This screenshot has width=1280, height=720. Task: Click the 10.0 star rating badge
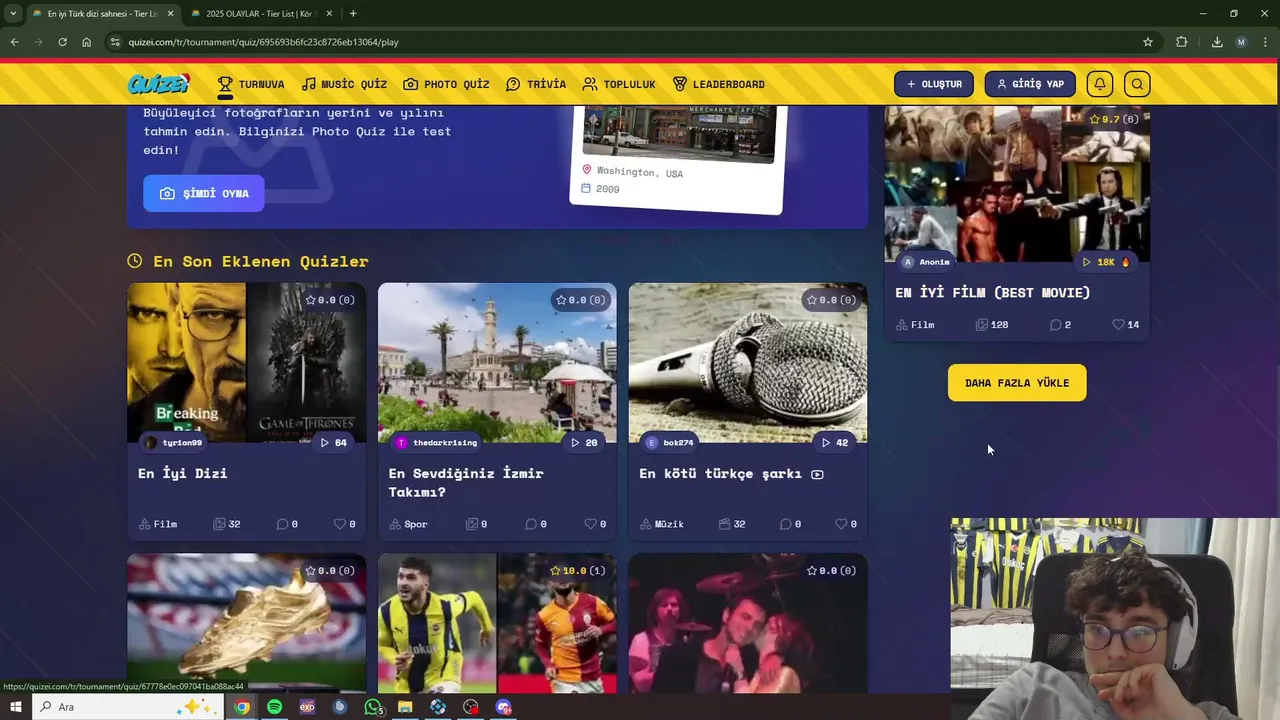pyautogui.click(x=578, y=571)
